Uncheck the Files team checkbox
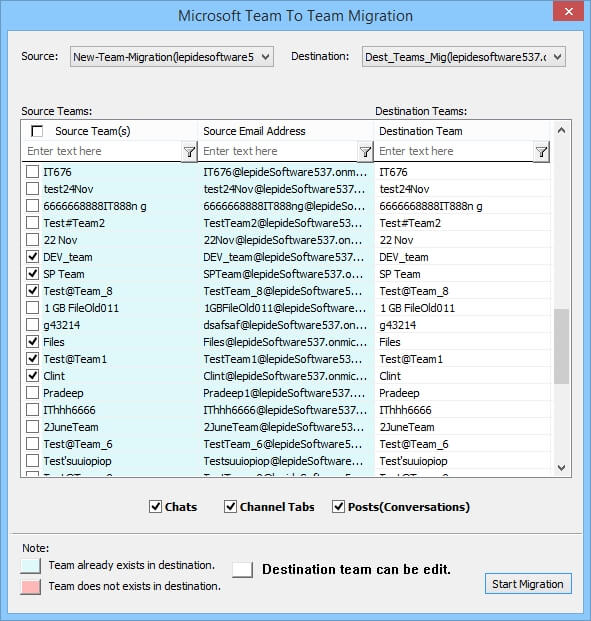Image resolution: width=591 pixels, height=621 pixels. point(32,342)
